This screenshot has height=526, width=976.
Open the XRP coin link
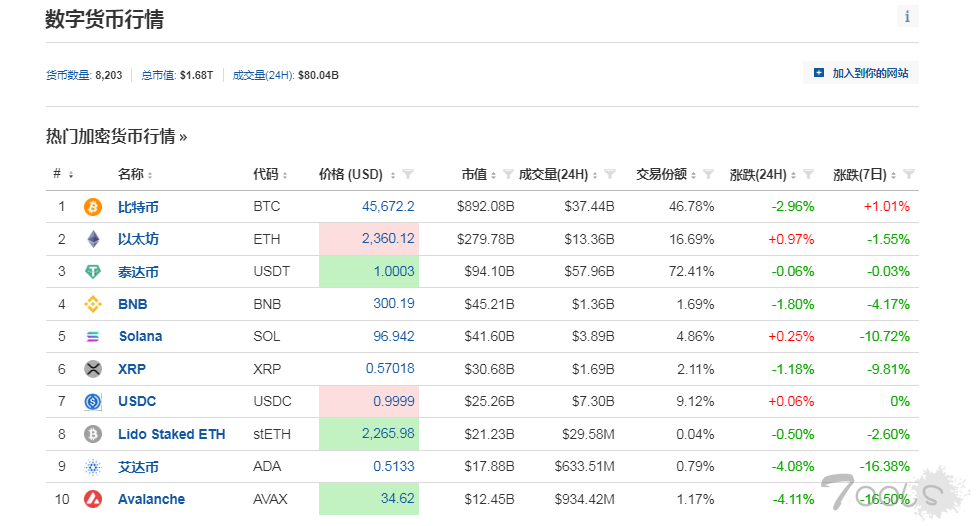132,369
